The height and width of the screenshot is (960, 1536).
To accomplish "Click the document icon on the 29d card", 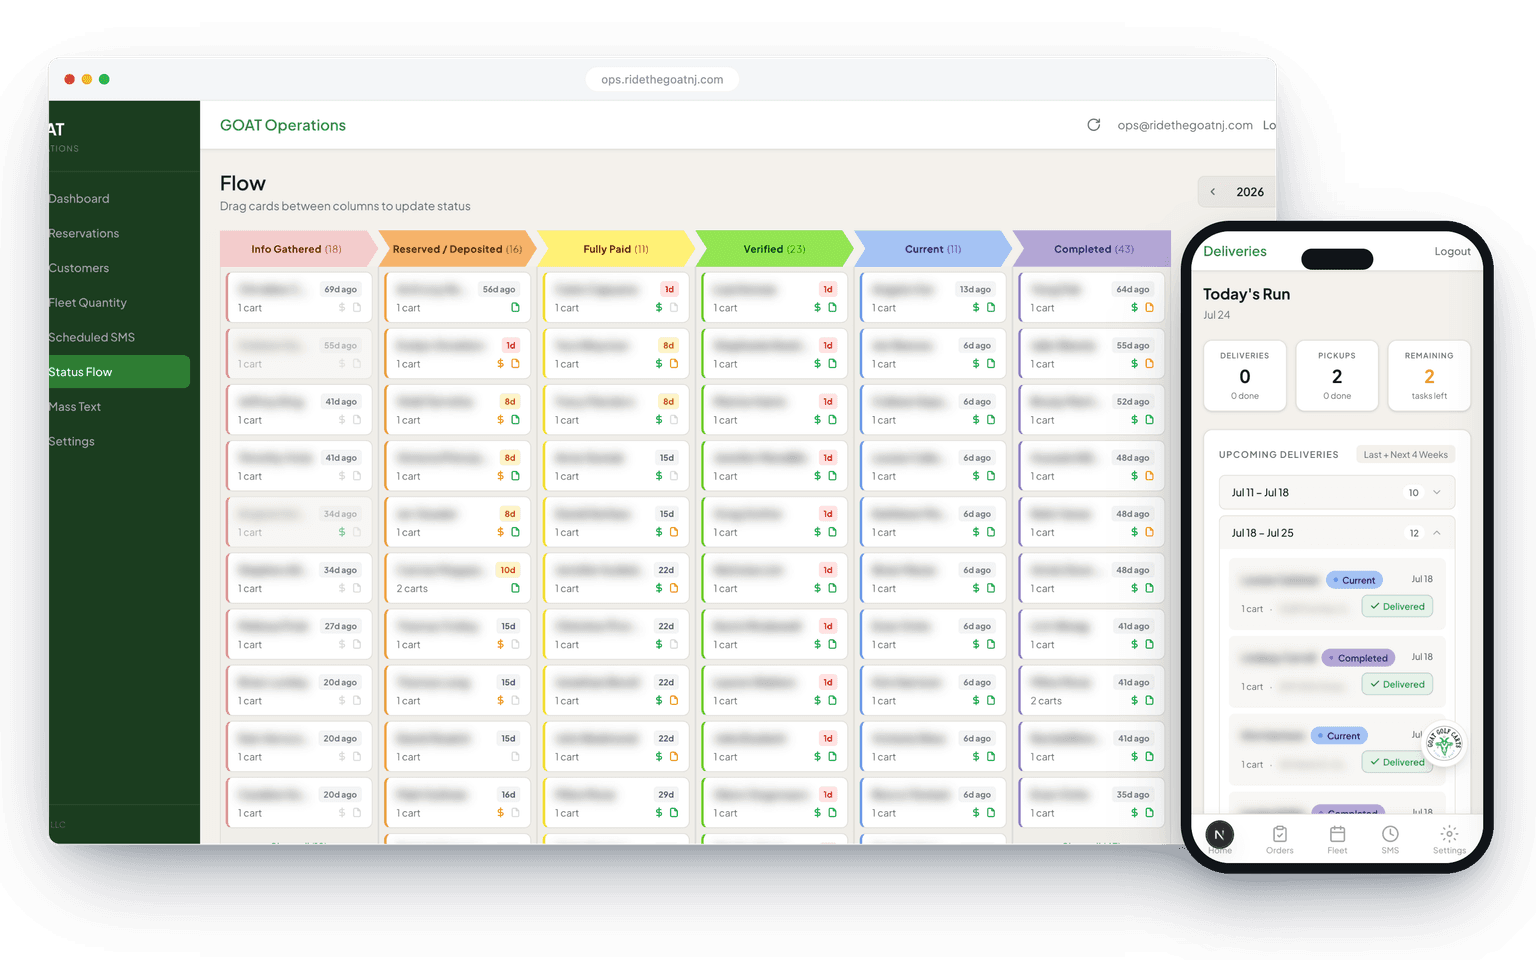I will (x=674, y=813).
